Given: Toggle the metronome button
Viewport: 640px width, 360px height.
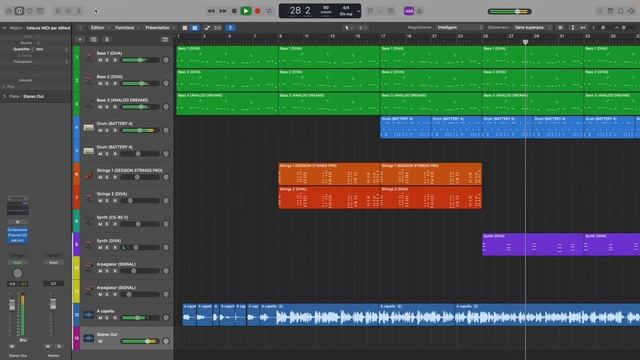Looking at the screenshot, I should coord(420,11).
